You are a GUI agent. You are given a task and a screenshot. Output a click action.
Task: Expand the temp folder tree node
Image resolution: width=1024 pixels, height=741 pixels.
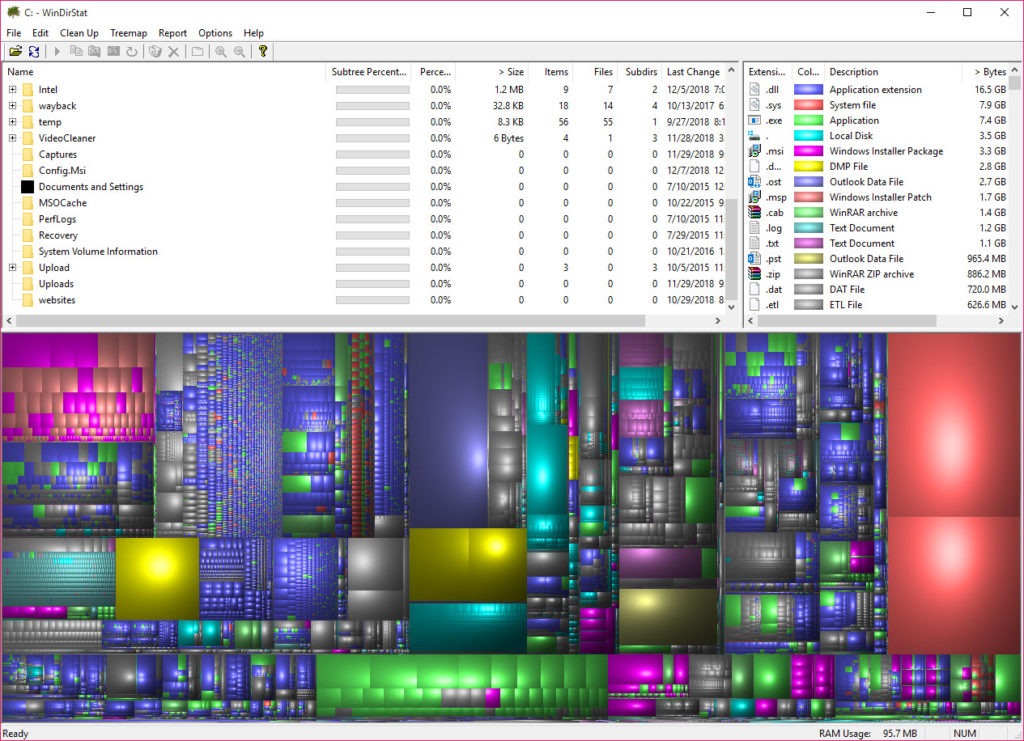tap(12, 122)
